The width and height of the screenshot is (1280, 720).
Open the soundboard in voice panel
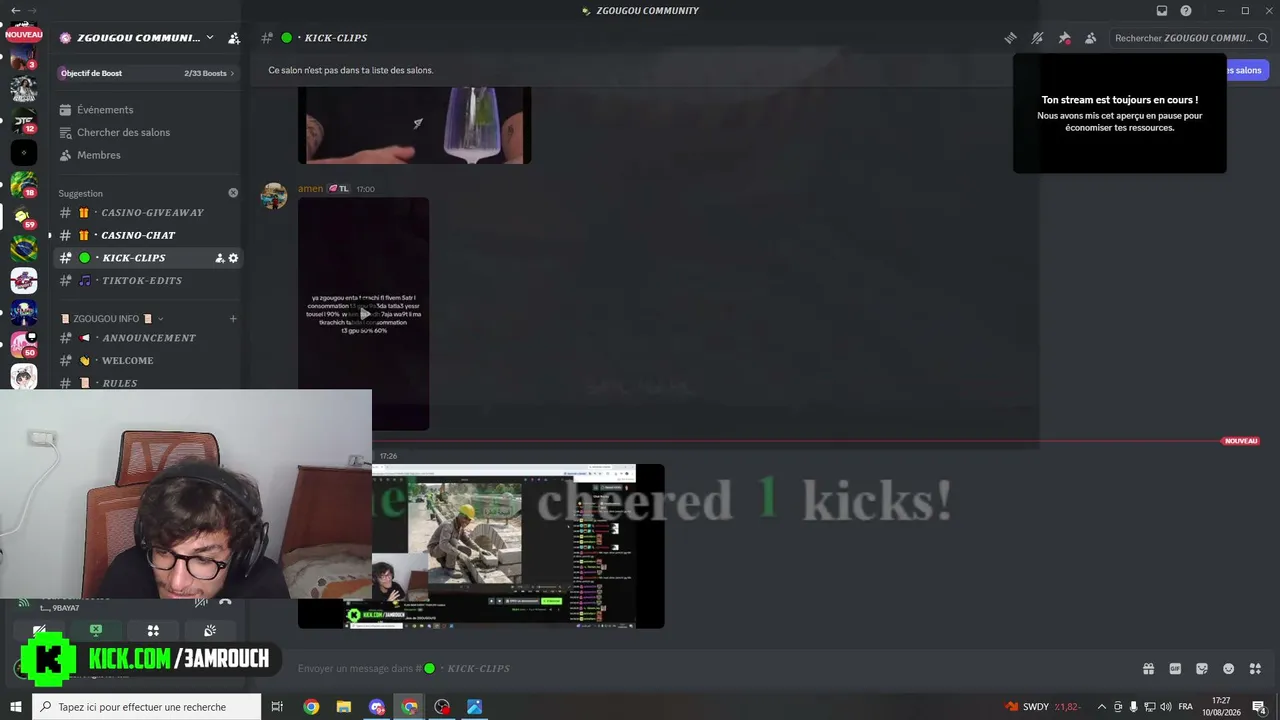[x=210, y=631]
